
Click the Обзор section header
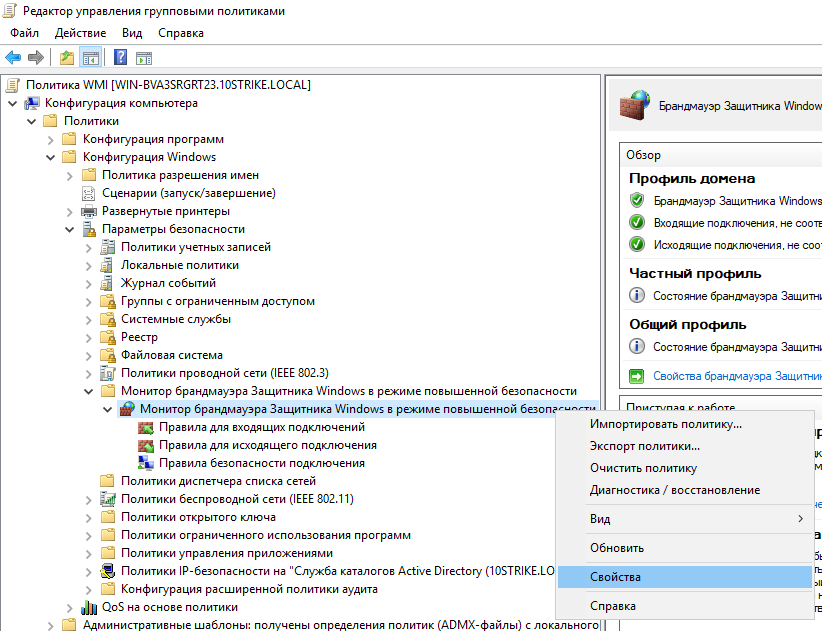[643, 155]
